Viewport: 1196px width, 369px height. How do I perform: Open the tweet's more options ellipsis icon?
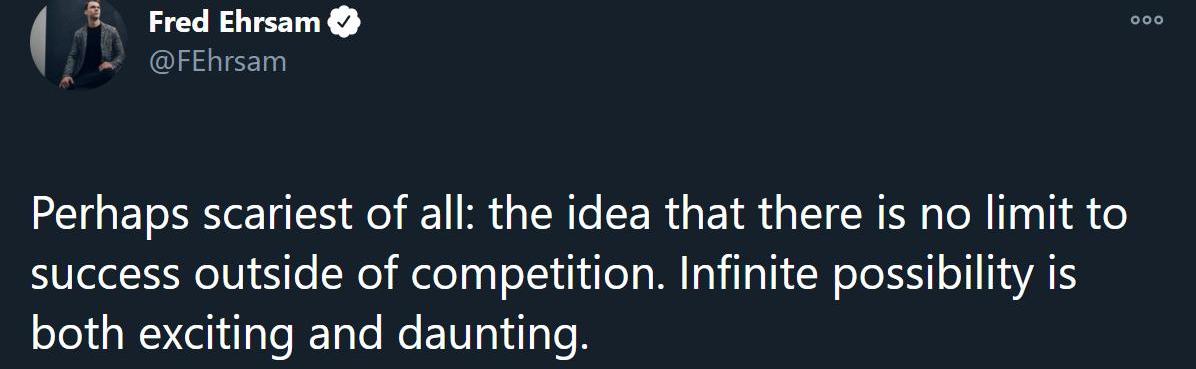[x=1146, y=21]
